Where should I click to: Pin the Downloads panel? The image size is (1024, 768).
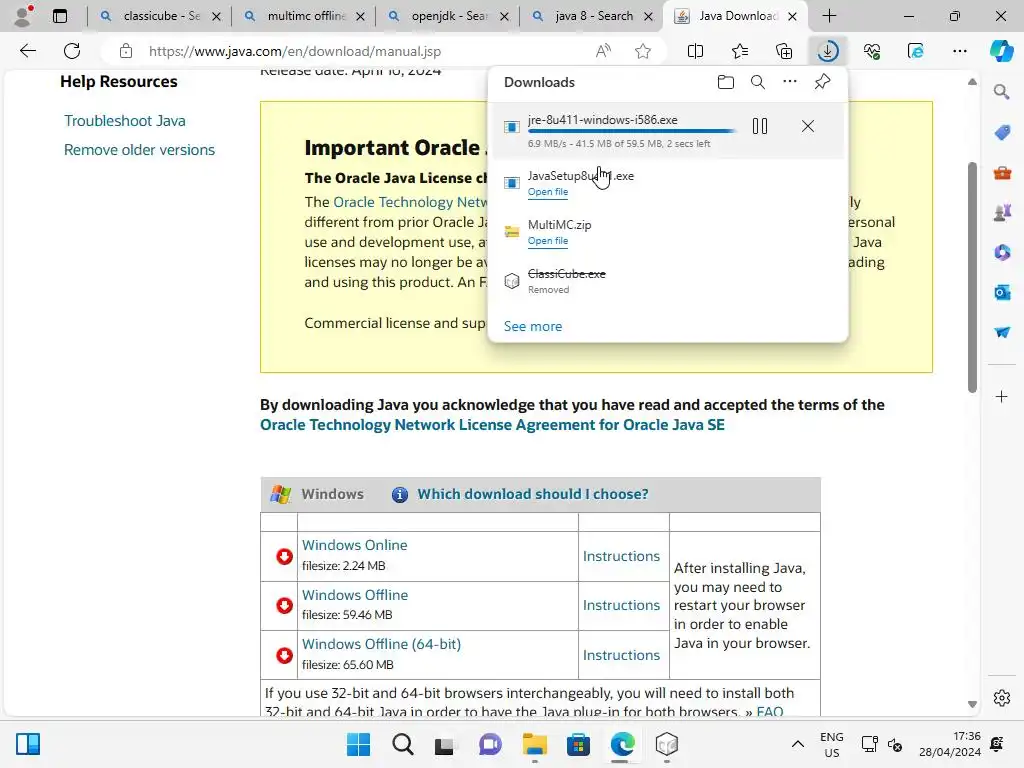pos(822,82)
